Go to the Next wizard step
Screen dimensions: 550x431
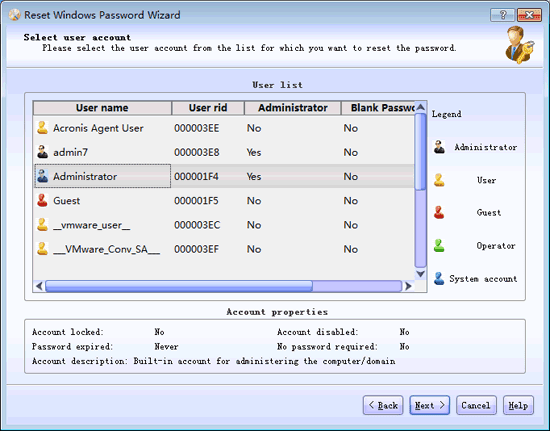click(429, 405)
